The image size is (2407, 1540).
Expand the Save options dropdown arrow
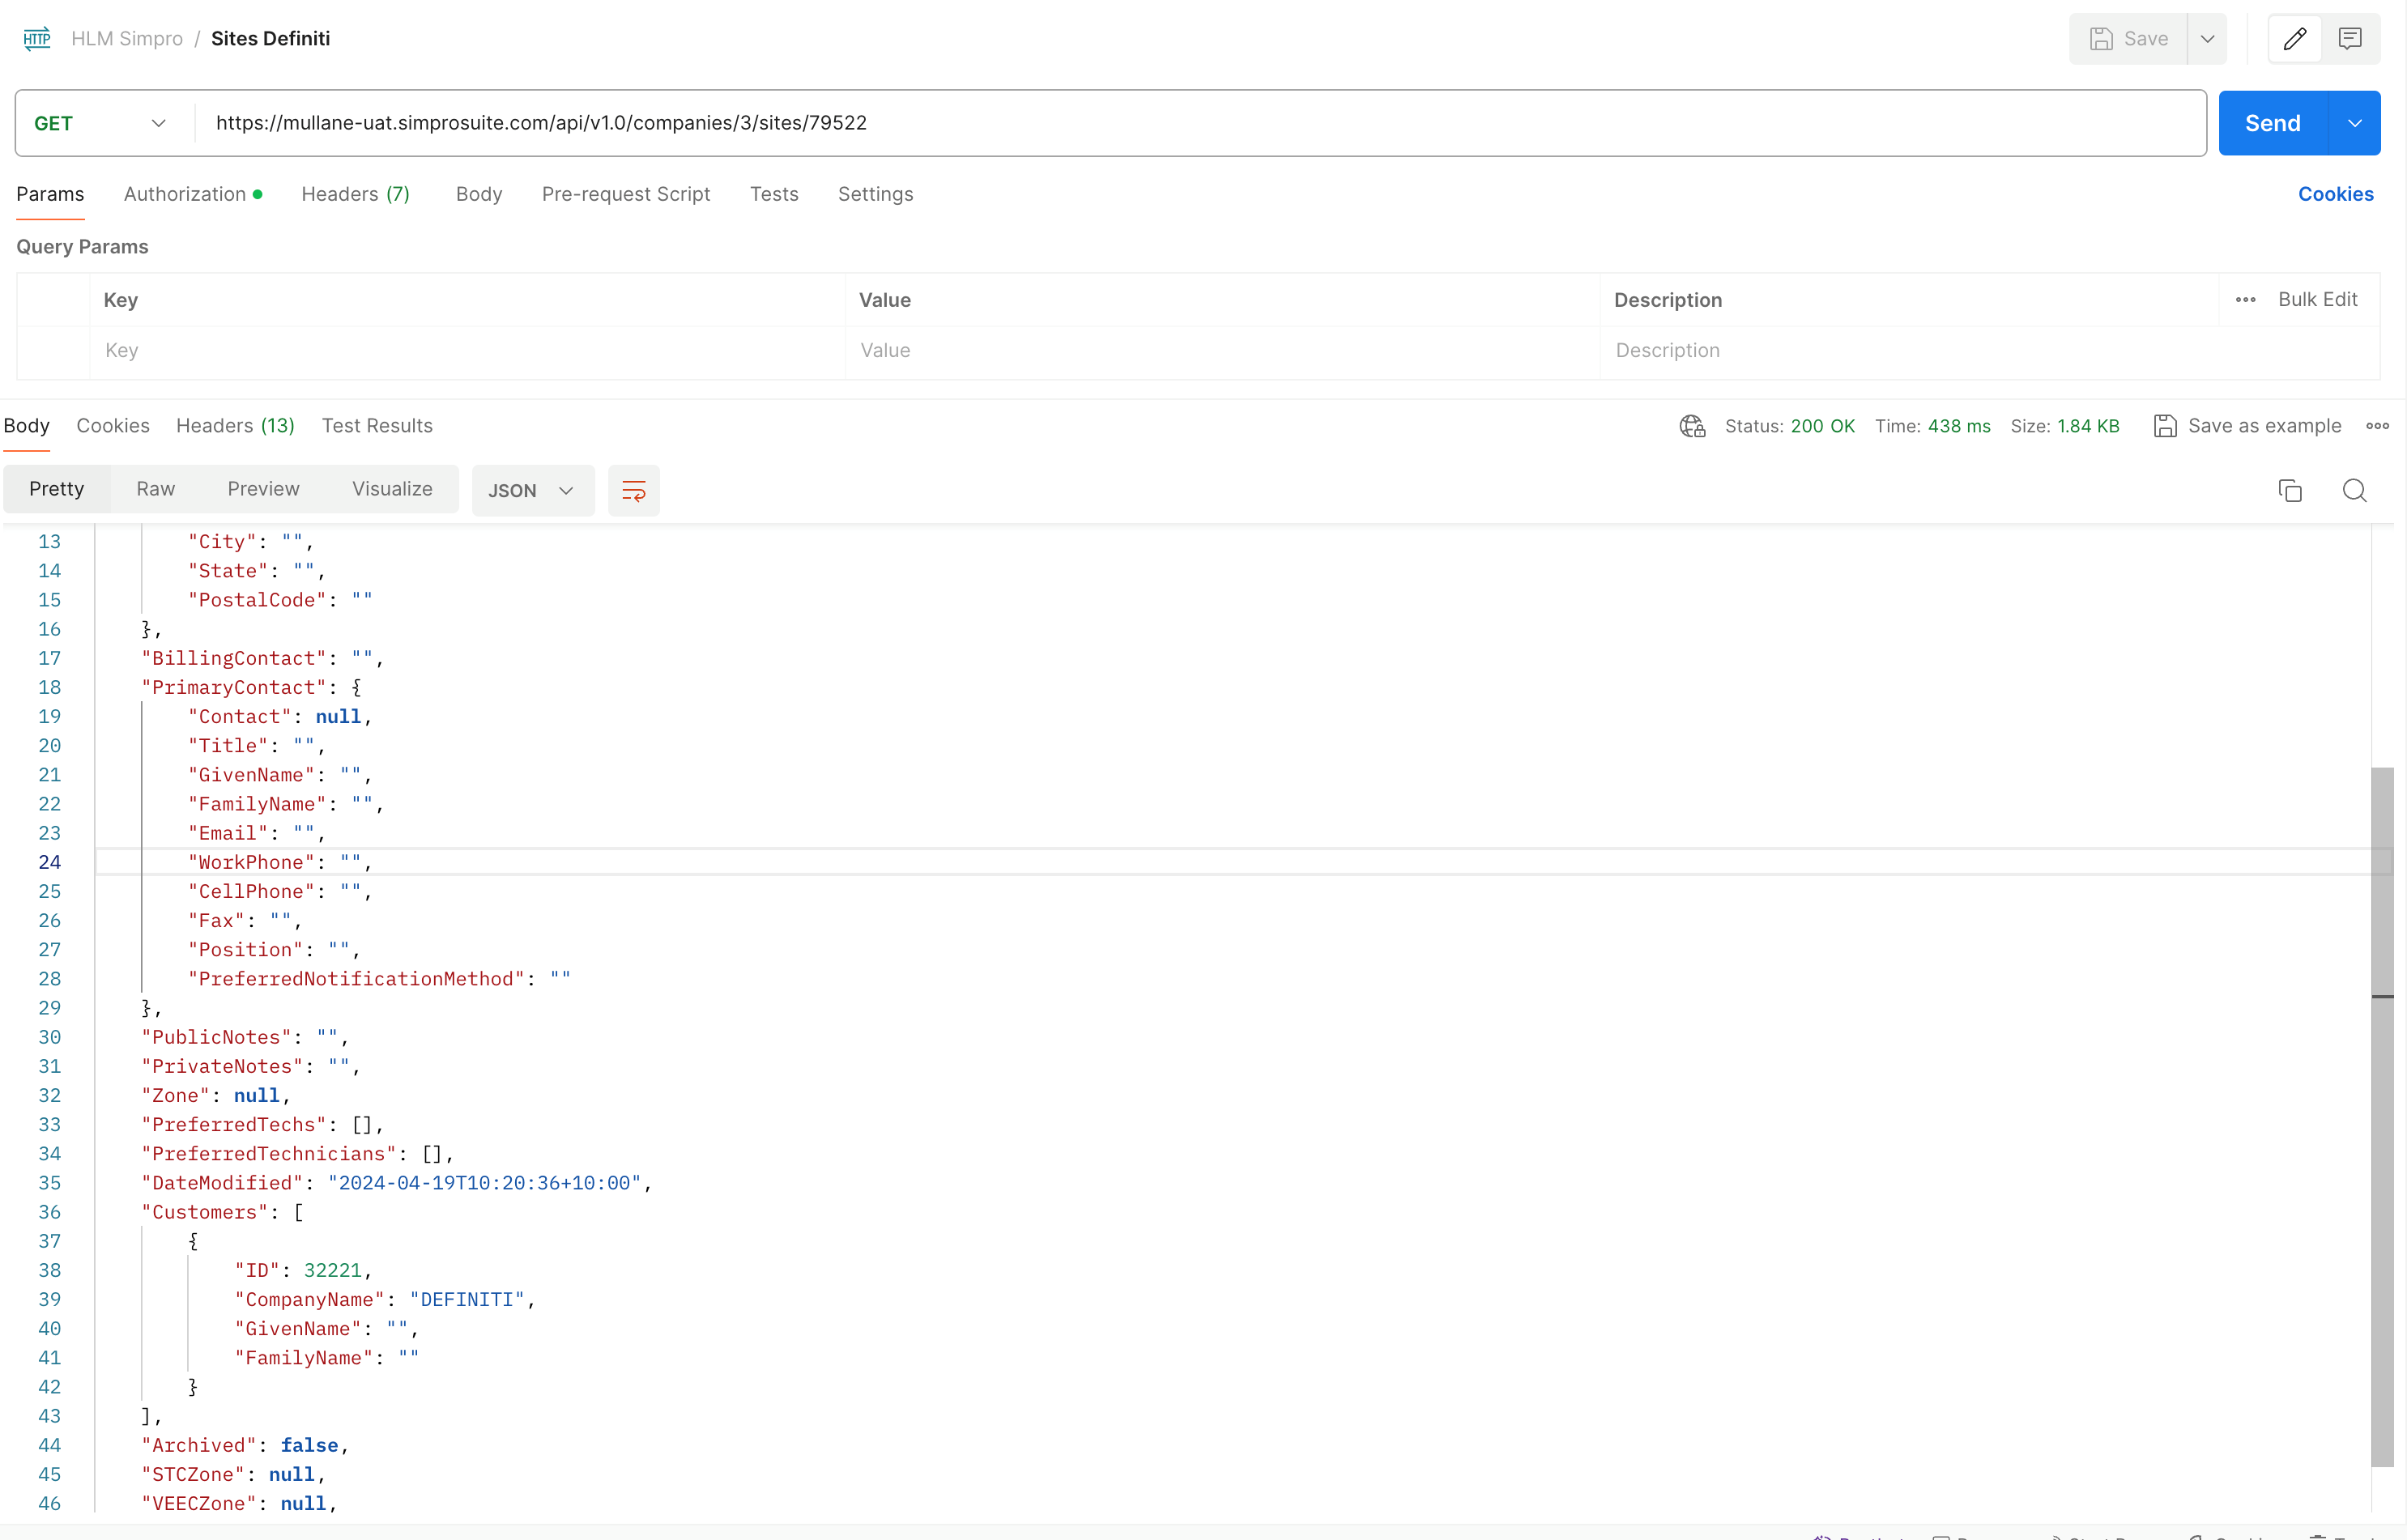2208,39
